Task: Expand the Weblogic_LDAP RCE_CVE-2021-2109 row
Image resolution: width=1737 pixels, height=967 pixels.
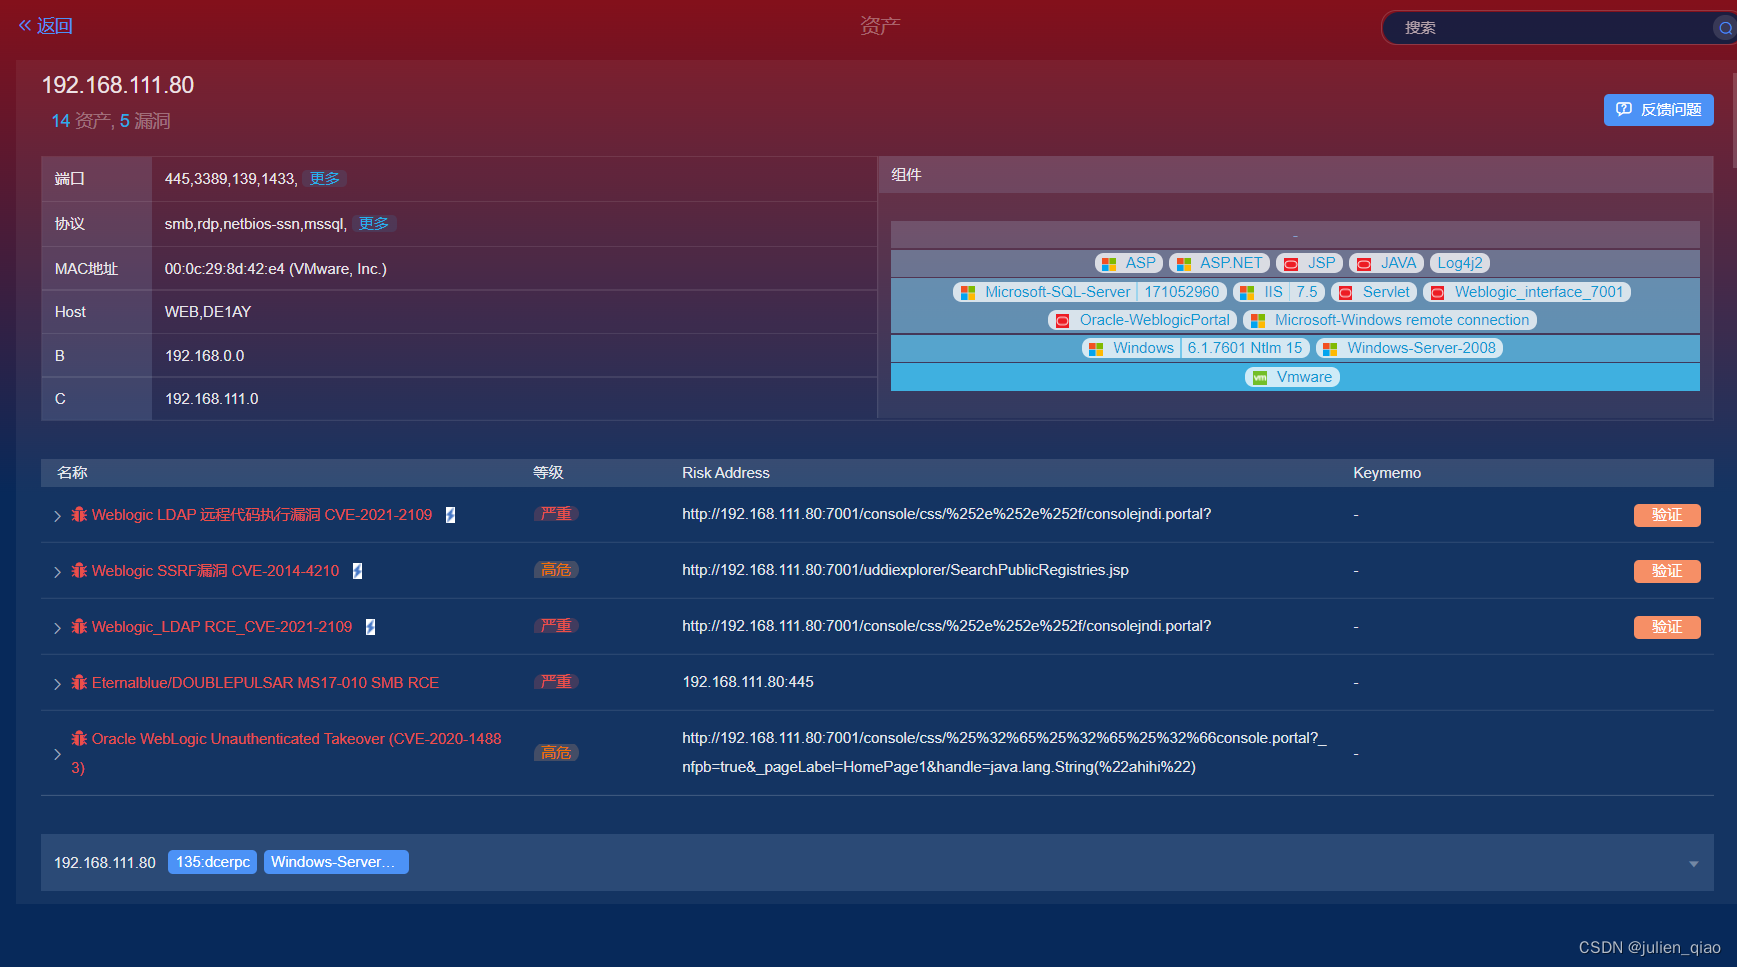Action: point(57,628)
